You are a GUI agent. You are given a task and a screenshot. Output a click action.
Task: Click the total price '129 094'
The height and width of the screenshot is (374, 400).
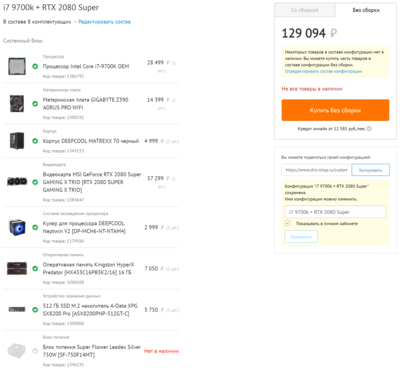(304, 33)
